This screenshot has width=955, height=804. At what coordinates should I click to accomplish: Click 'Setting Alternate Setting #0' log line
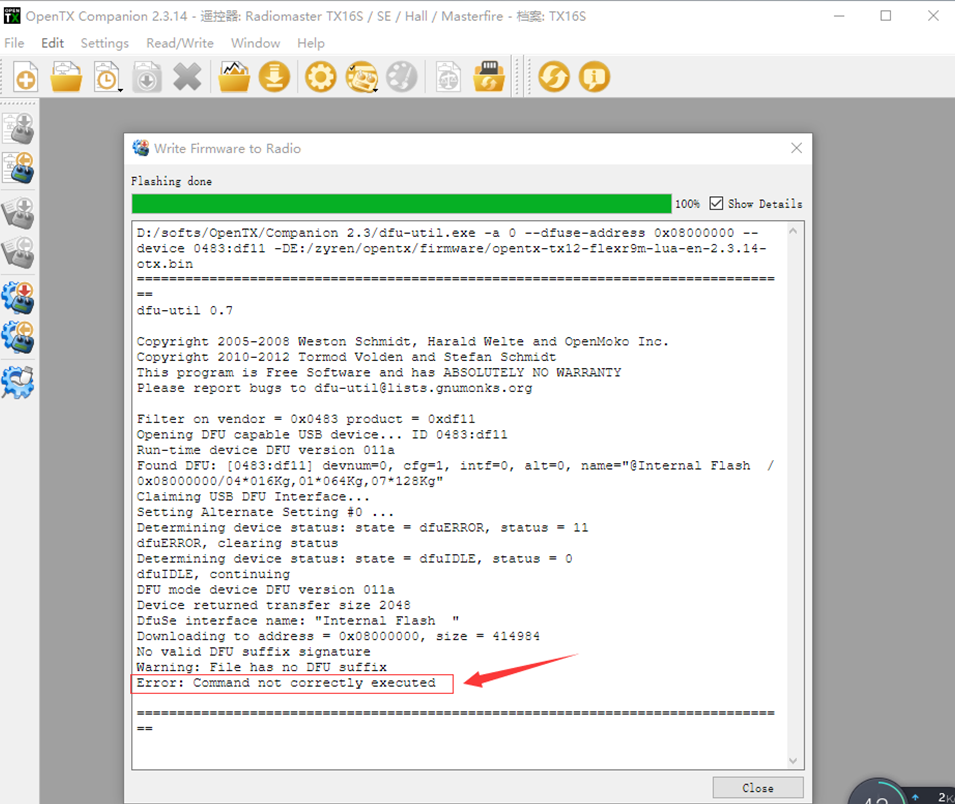click(265, 512)
